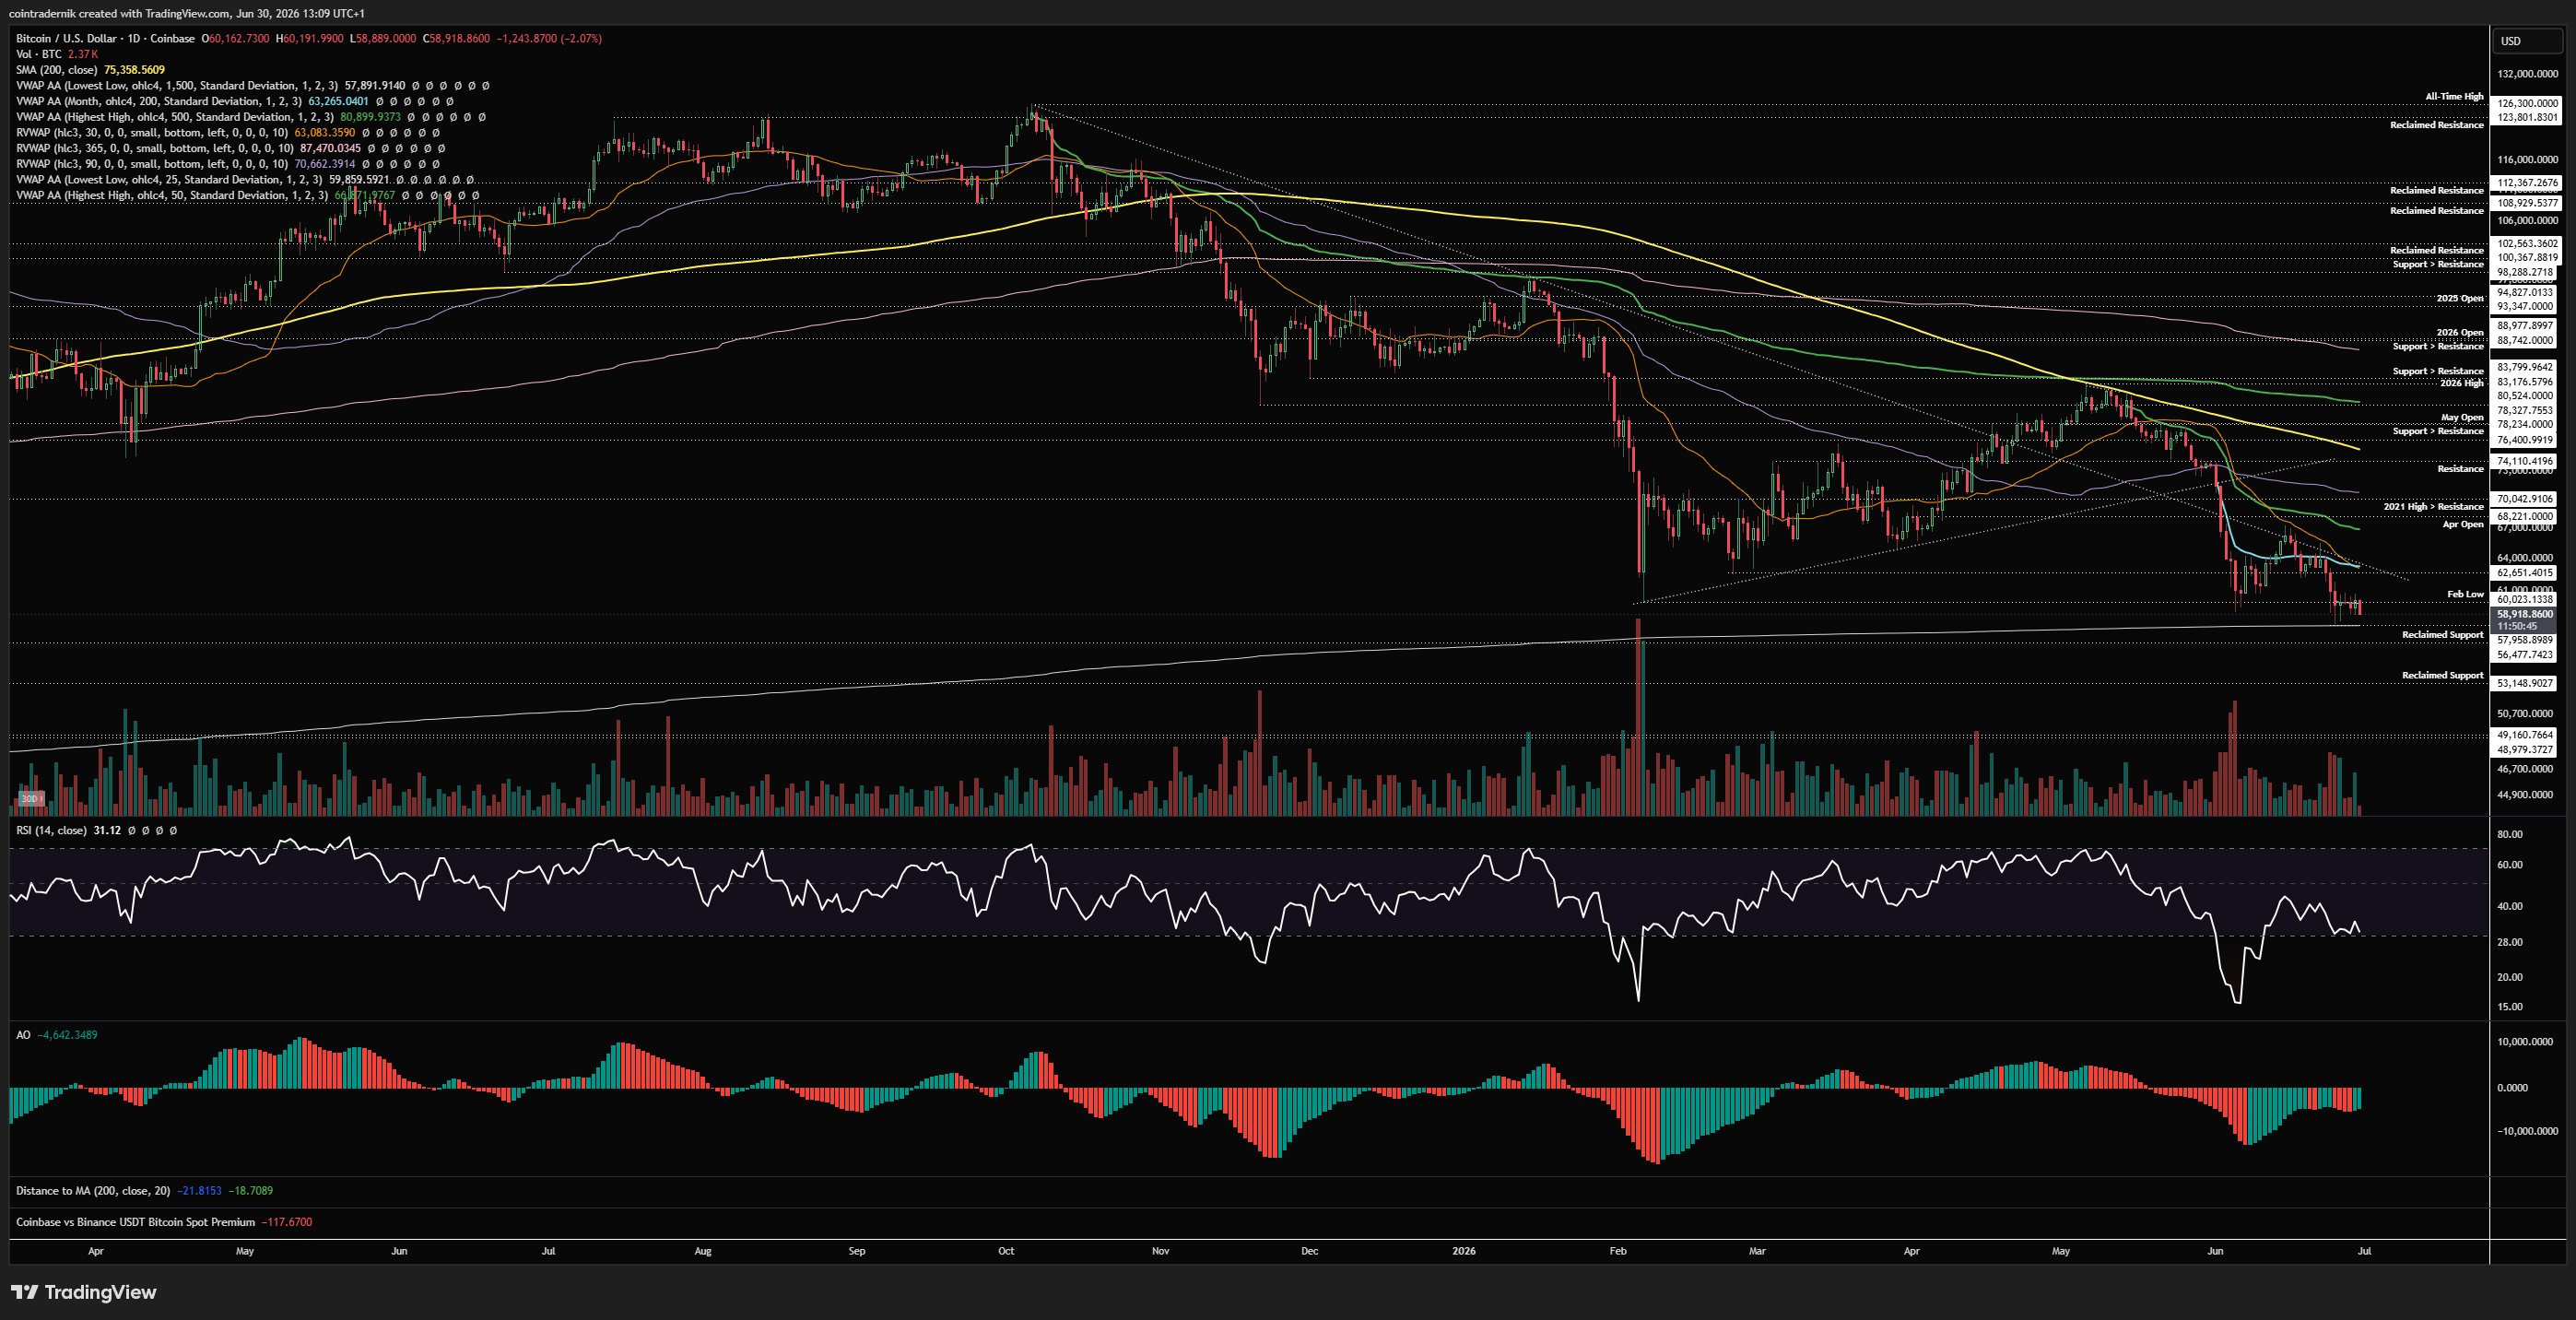Click the RSI reading 31.12
The image size is (2576, 1320).
[x=107, y=830]
